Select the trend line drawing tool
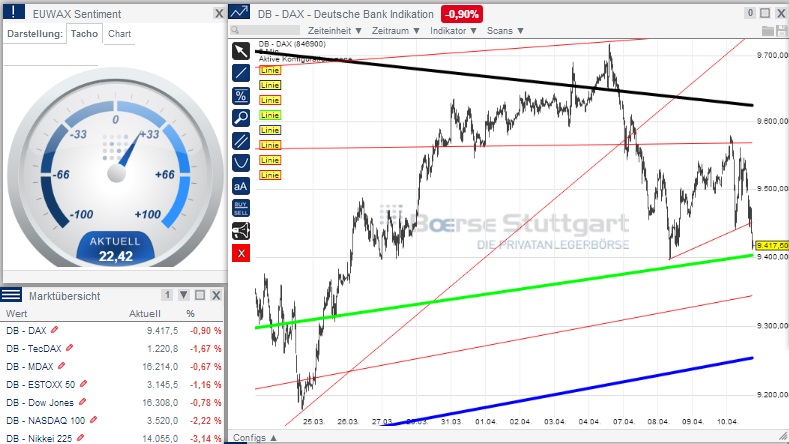The image size is (789, 444). 241,73
